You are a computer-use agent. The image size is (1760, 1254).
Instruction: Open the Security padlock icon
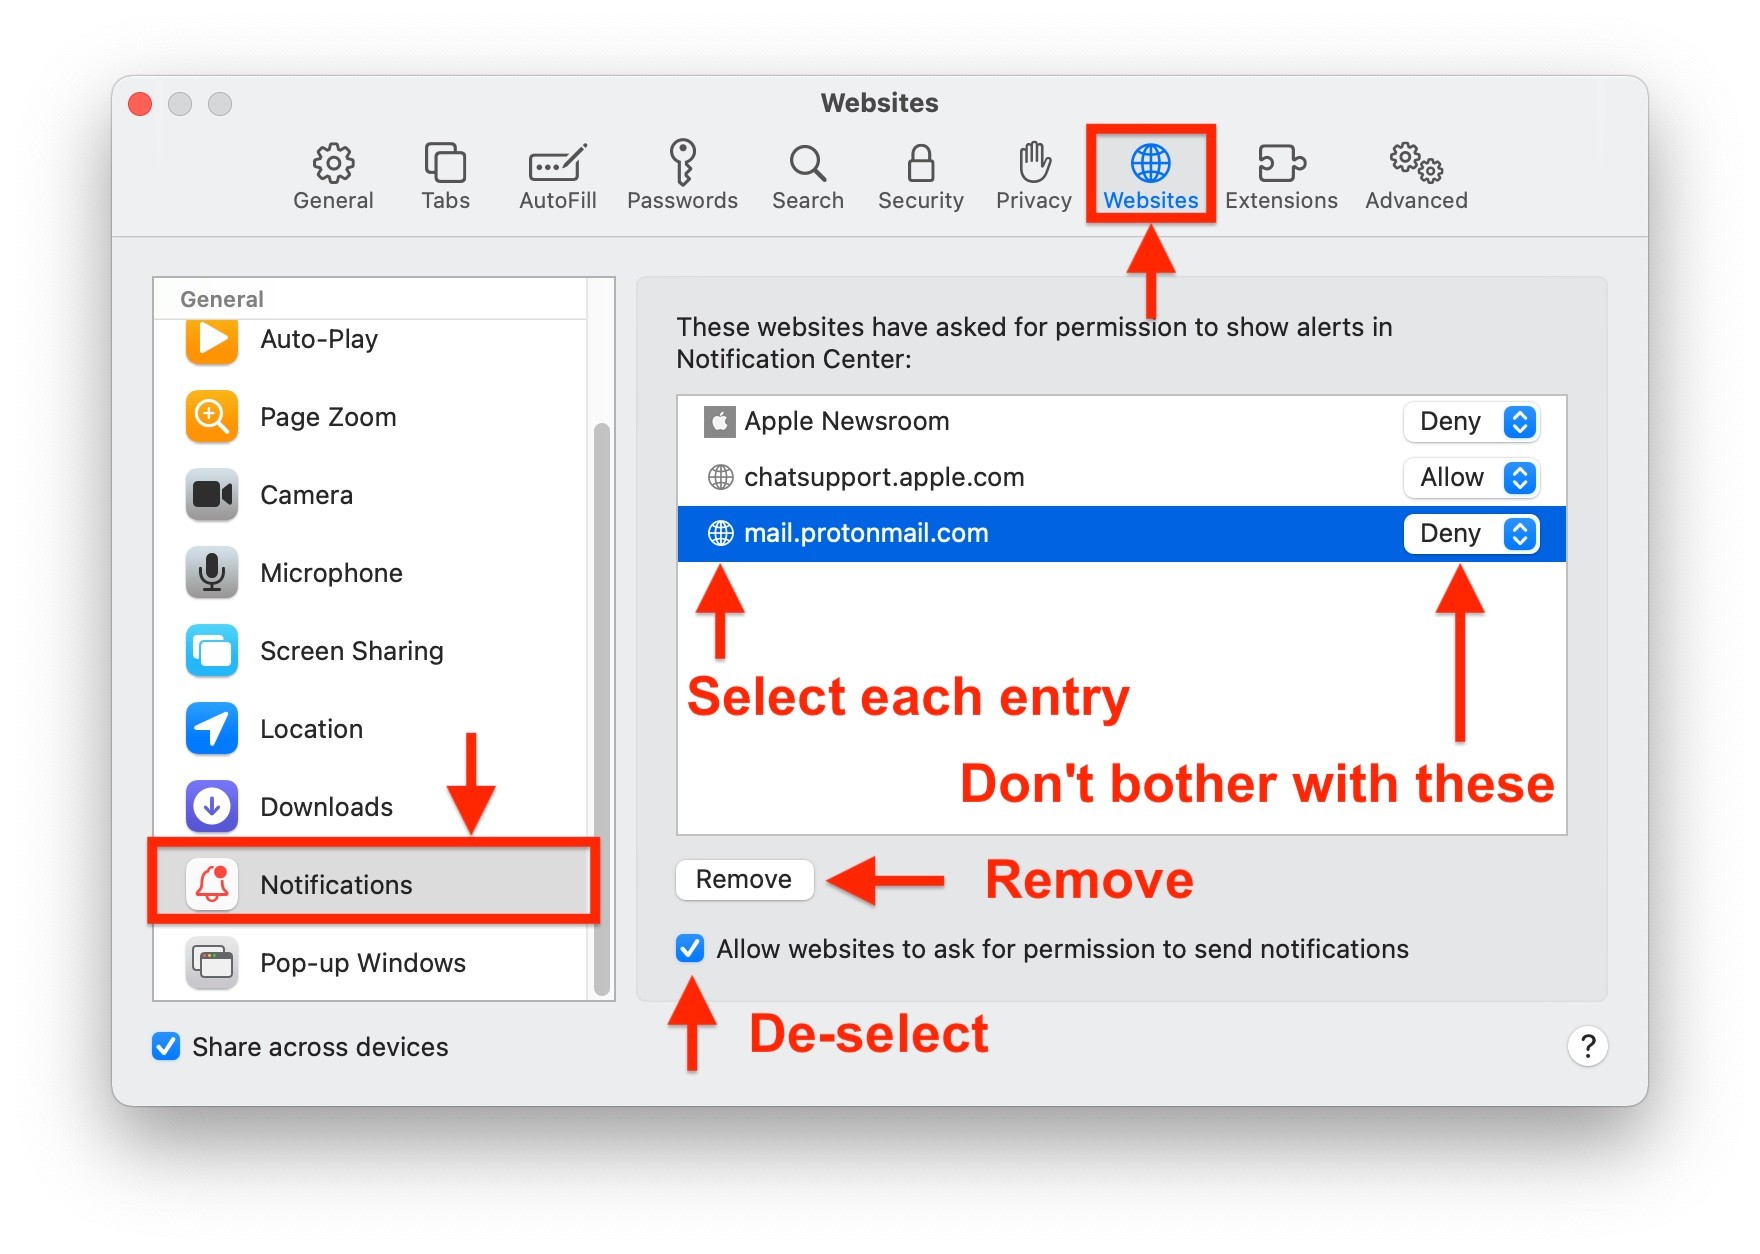click(x=920, y=162)
